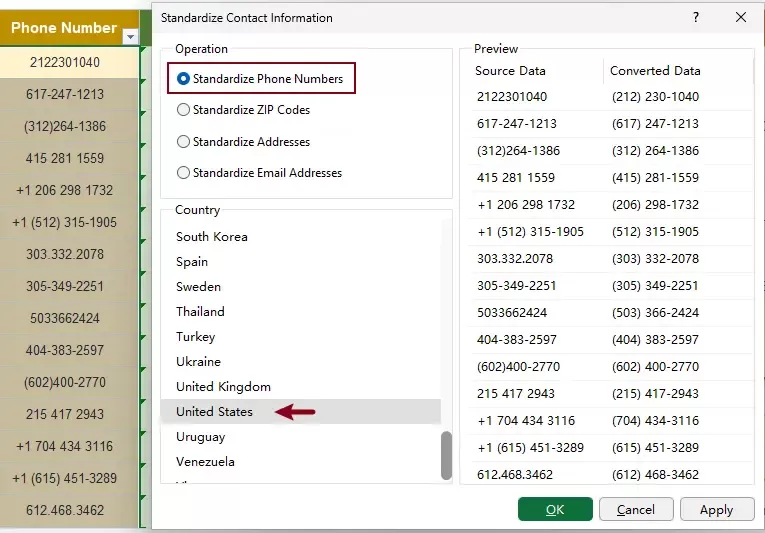Click preview converted value (212) 230-1040
The image size is (765, 533).
coord(655,97)
